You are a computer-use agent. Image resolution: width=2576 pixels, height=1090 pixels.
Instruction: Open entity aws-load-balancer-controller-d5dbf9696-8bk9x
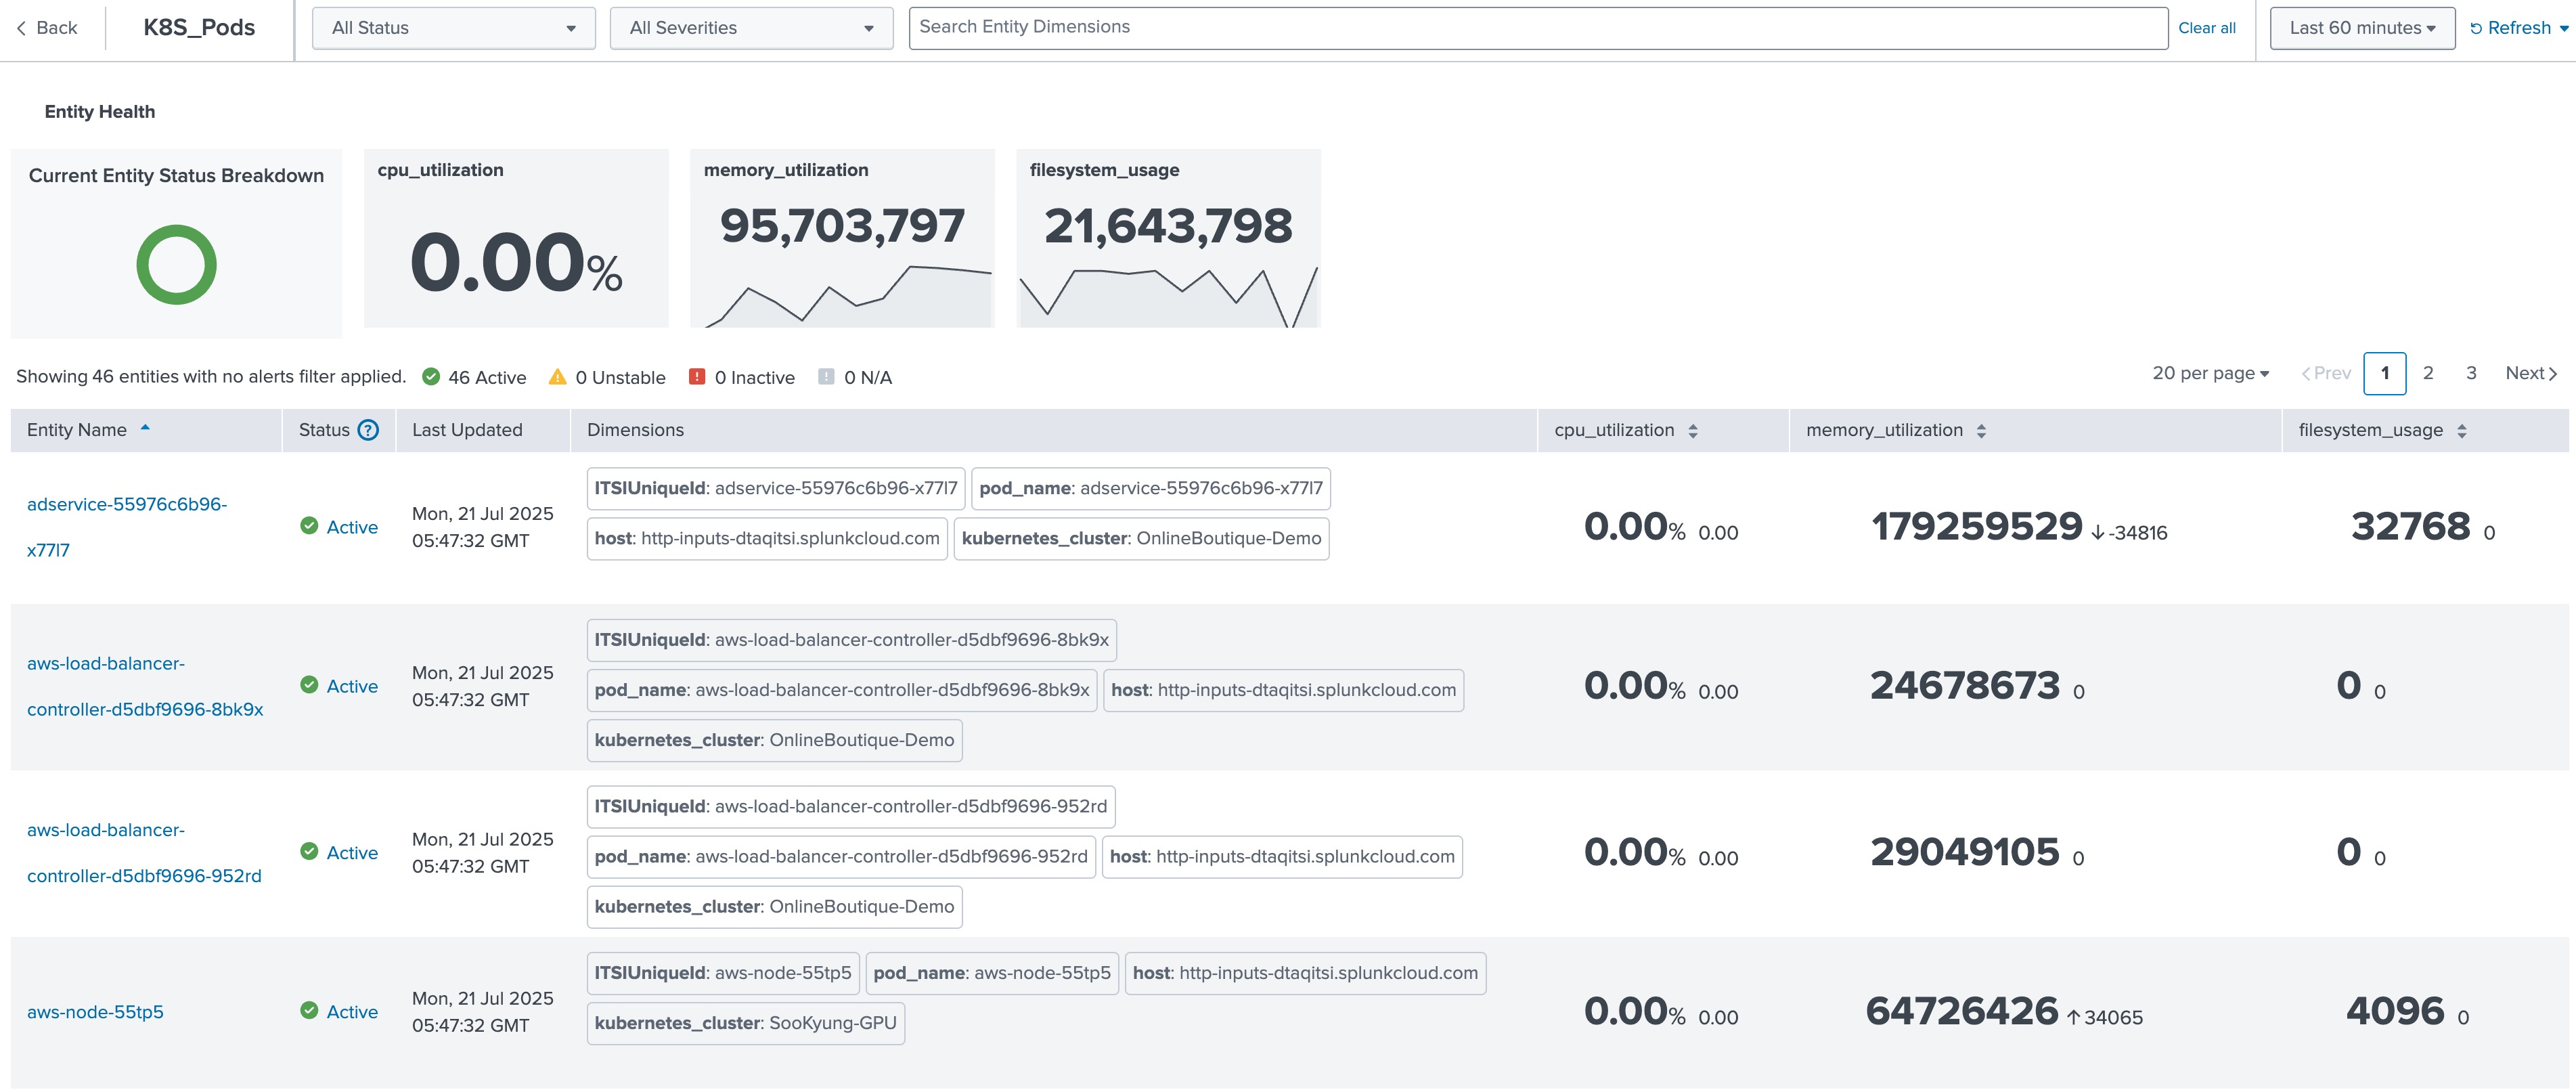[x=145, y=686]
